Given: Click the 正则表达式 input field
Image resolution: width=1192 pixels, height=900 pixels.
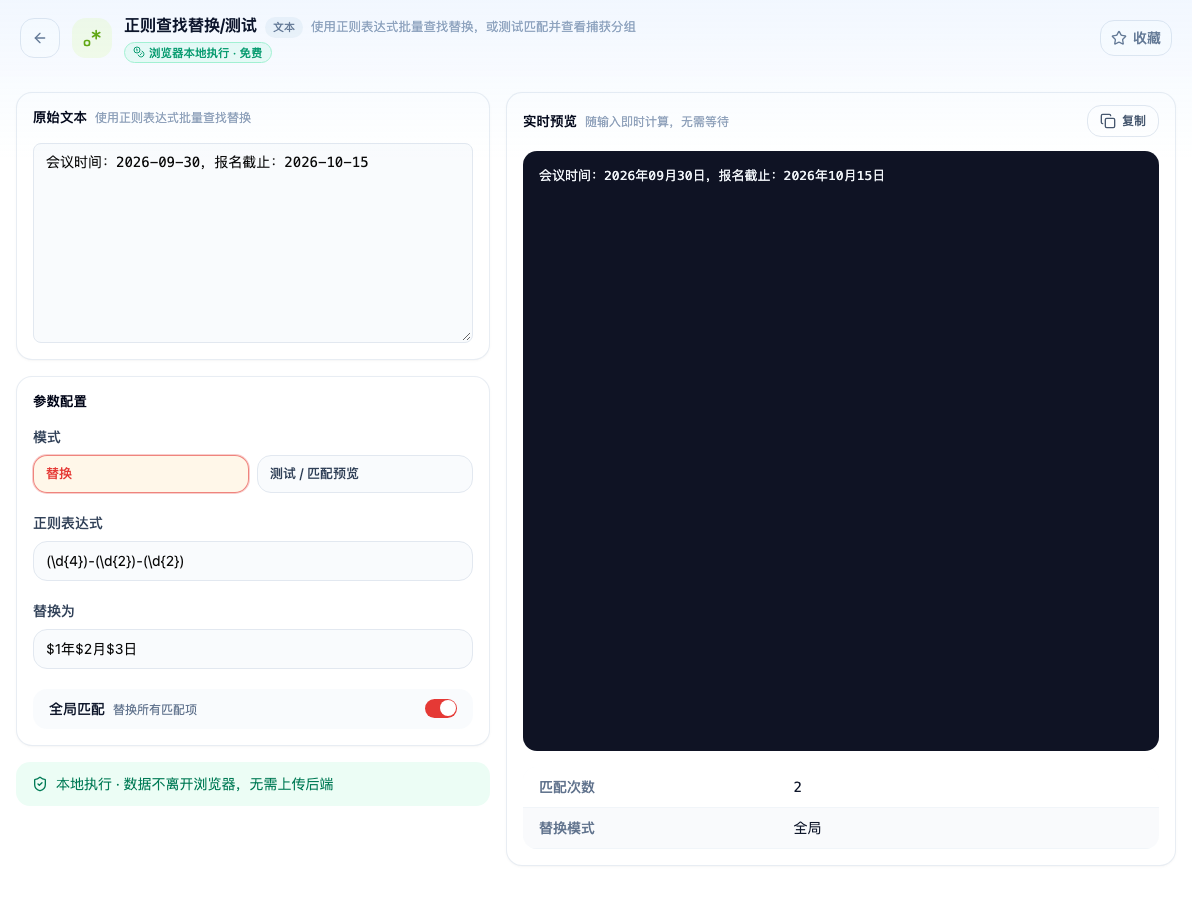Looking at the screenshot, I should coord(252,561).
